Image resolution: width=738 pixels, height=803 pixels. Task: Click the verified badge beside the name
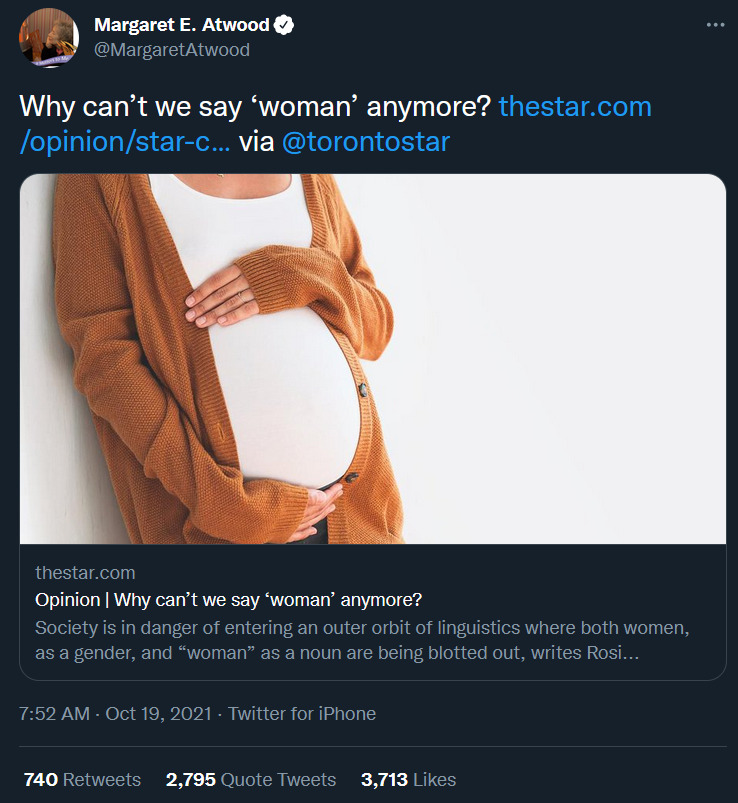(x=284, y=25)
